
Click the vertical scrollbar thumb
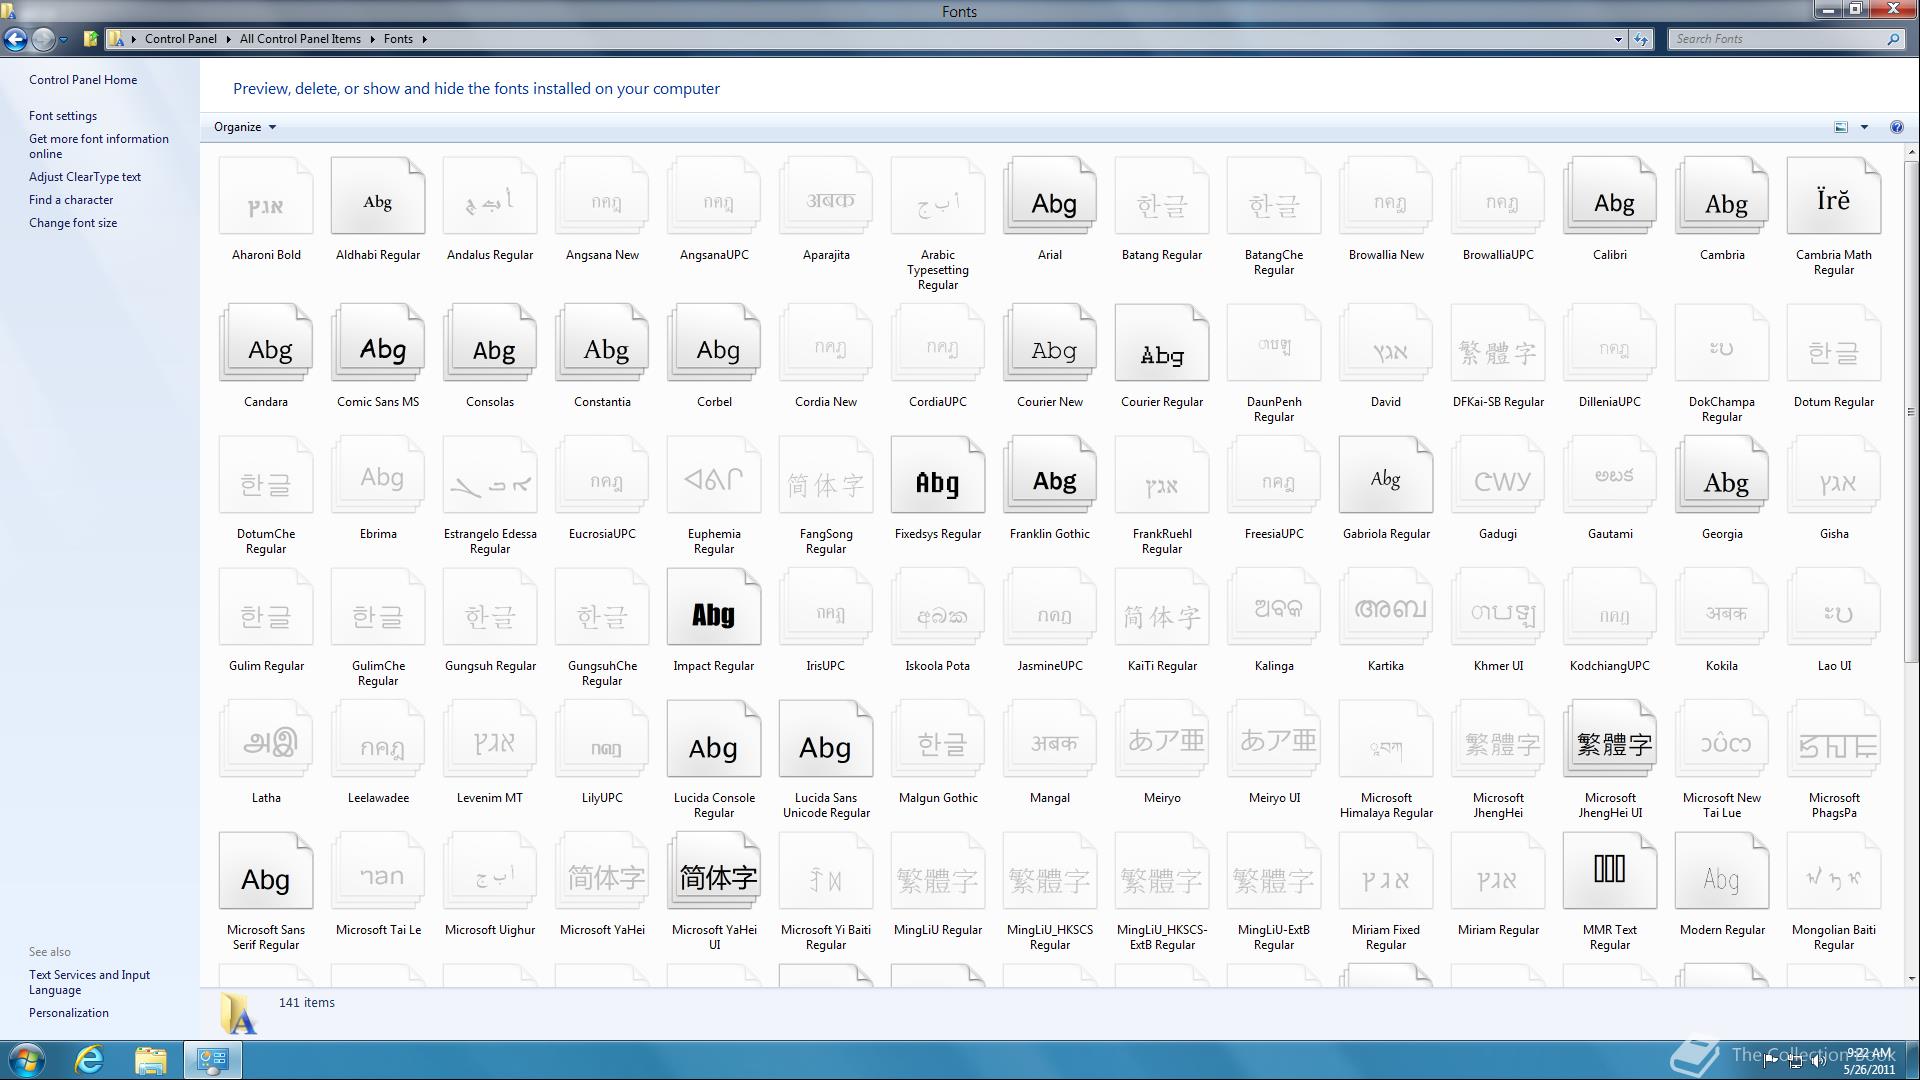pos(1911,410)
